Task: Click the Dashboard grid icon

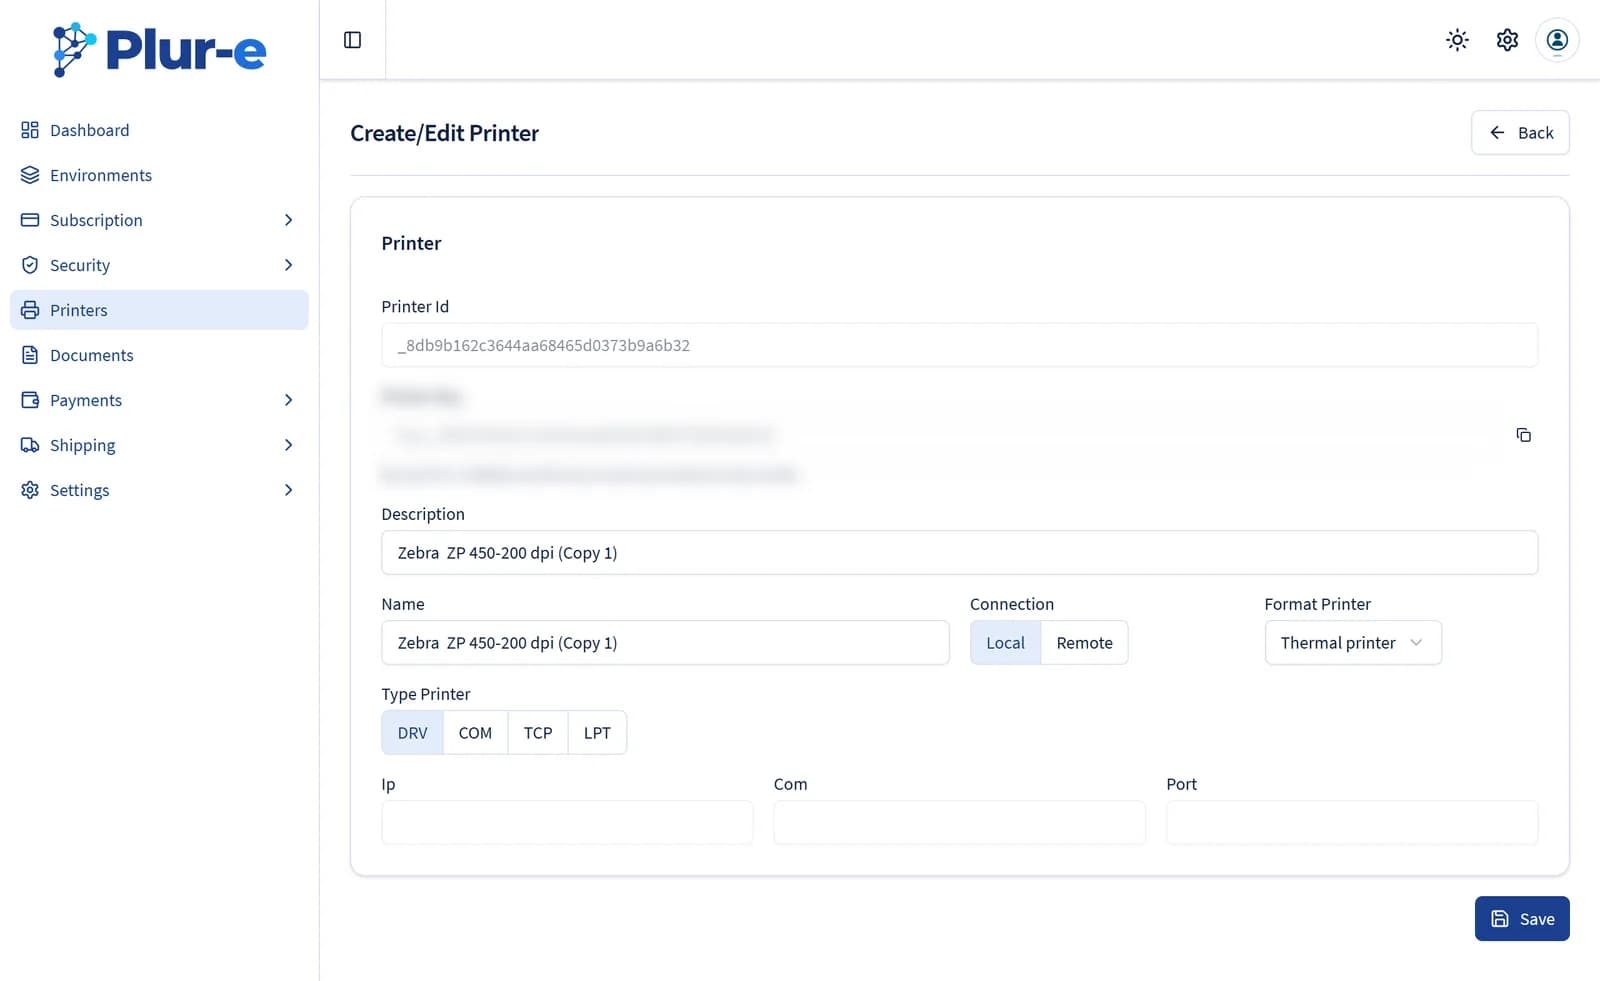Action: click(x=30, y=130)
